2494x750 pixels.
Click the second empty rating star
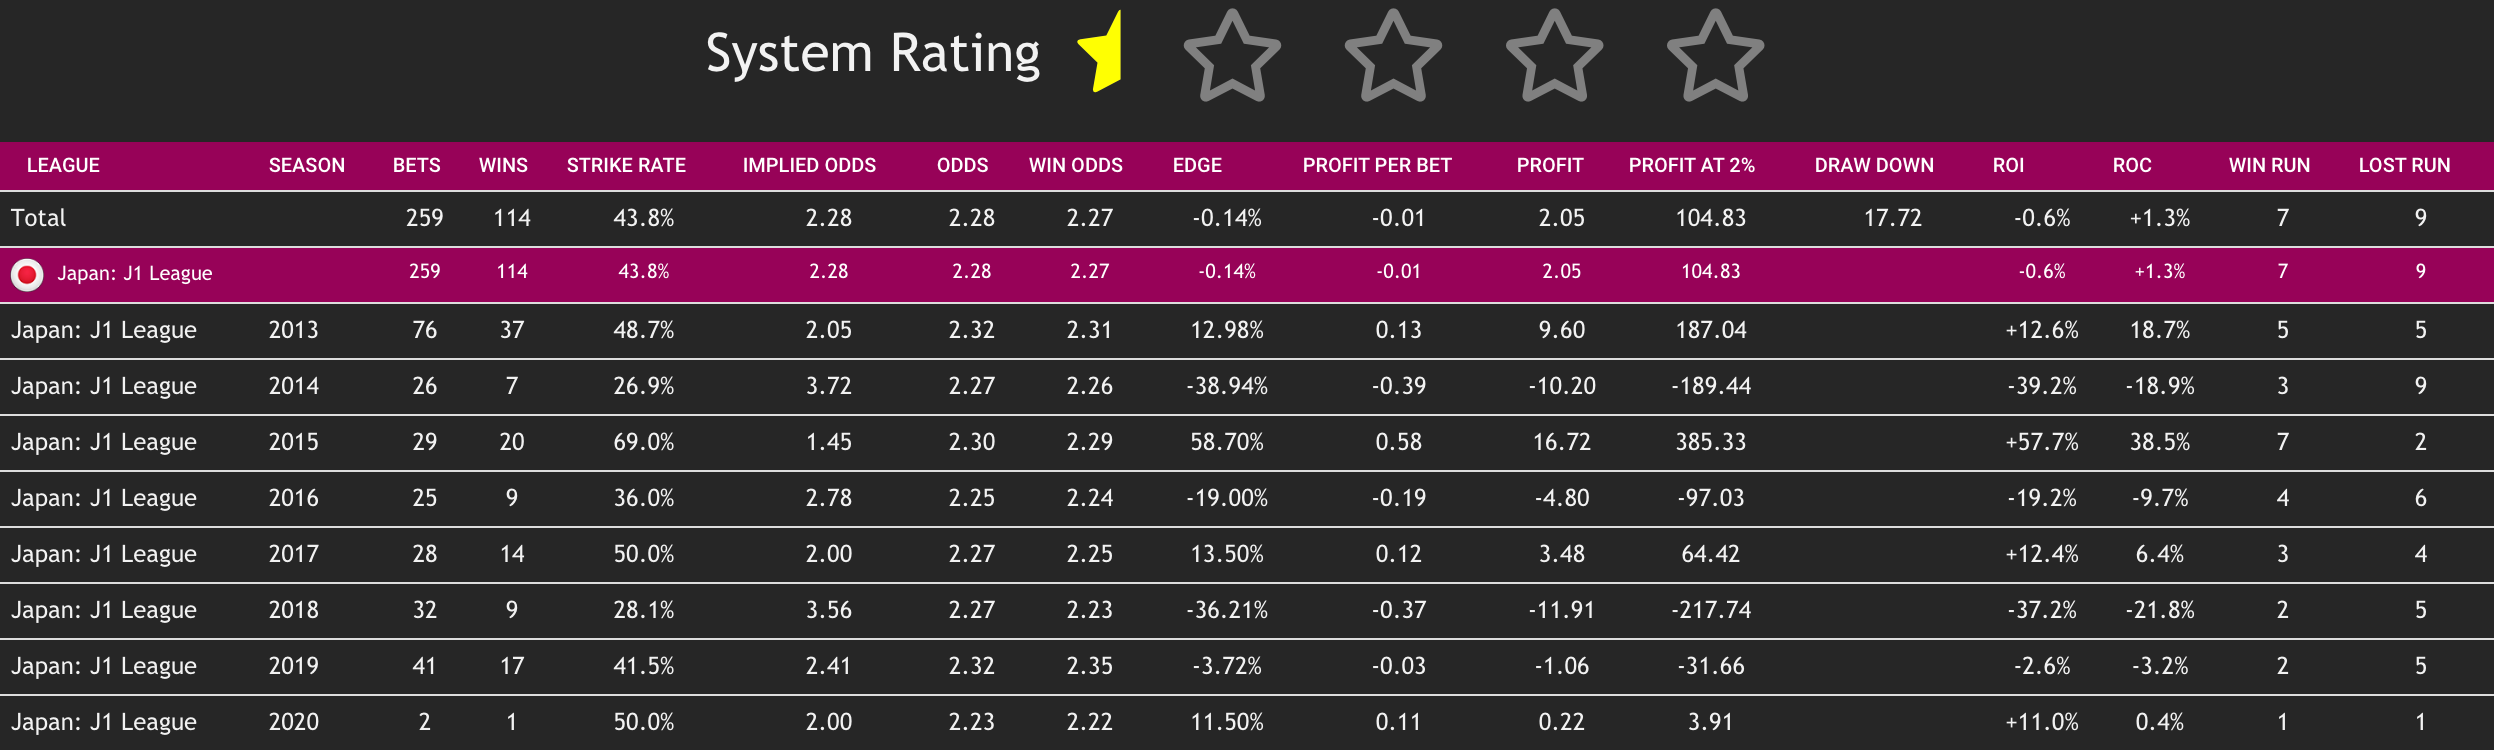click(1232, 55)
